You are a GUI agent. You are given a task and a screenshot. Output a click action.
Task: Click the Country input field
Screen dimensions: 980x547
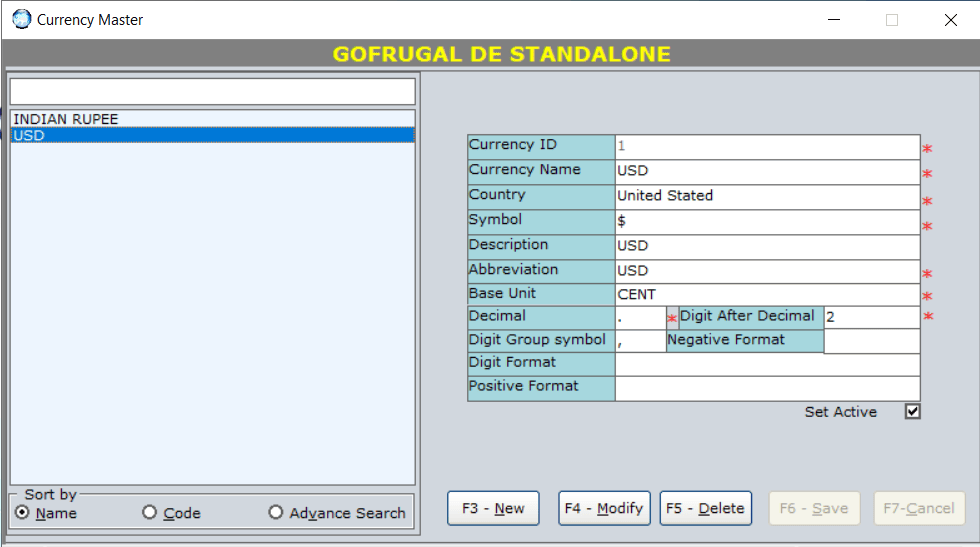[766, 196]
